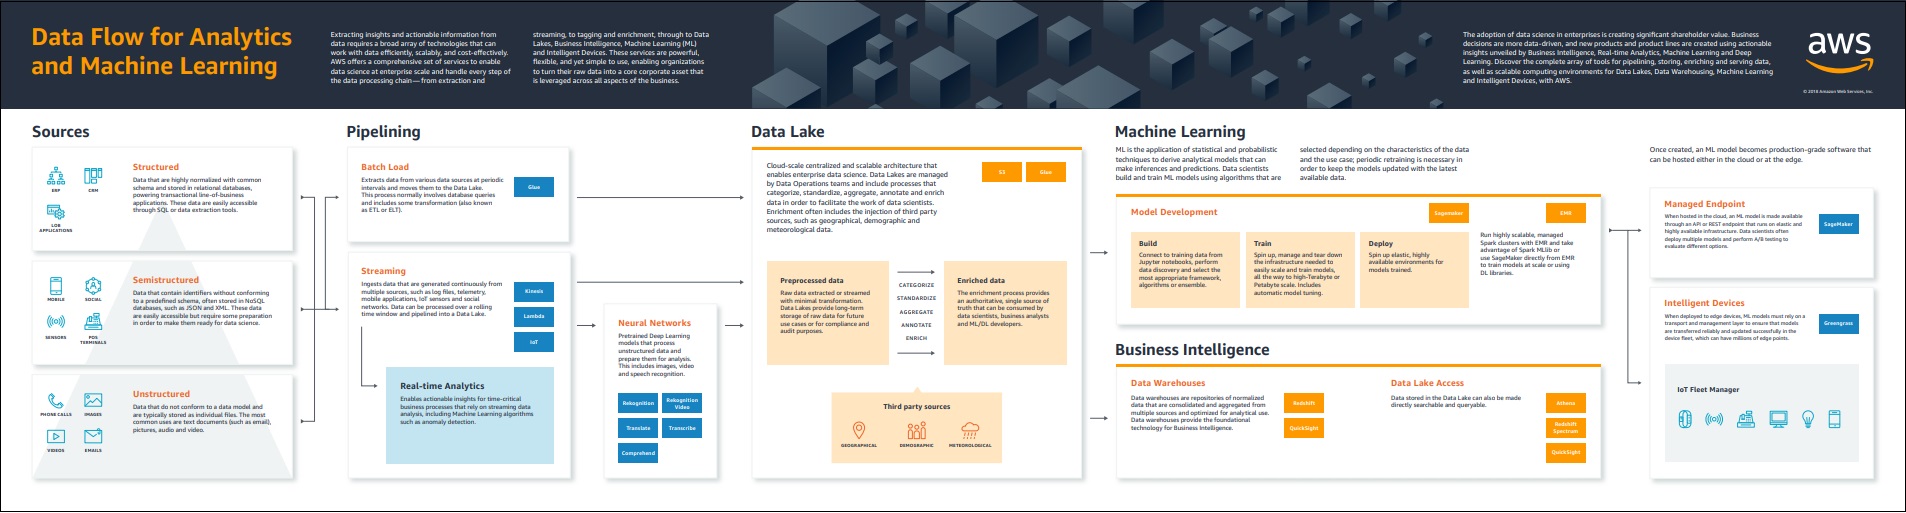The image size is (1906, 513).
Task: Click the Batch Load heading
Action: [385, 167]
